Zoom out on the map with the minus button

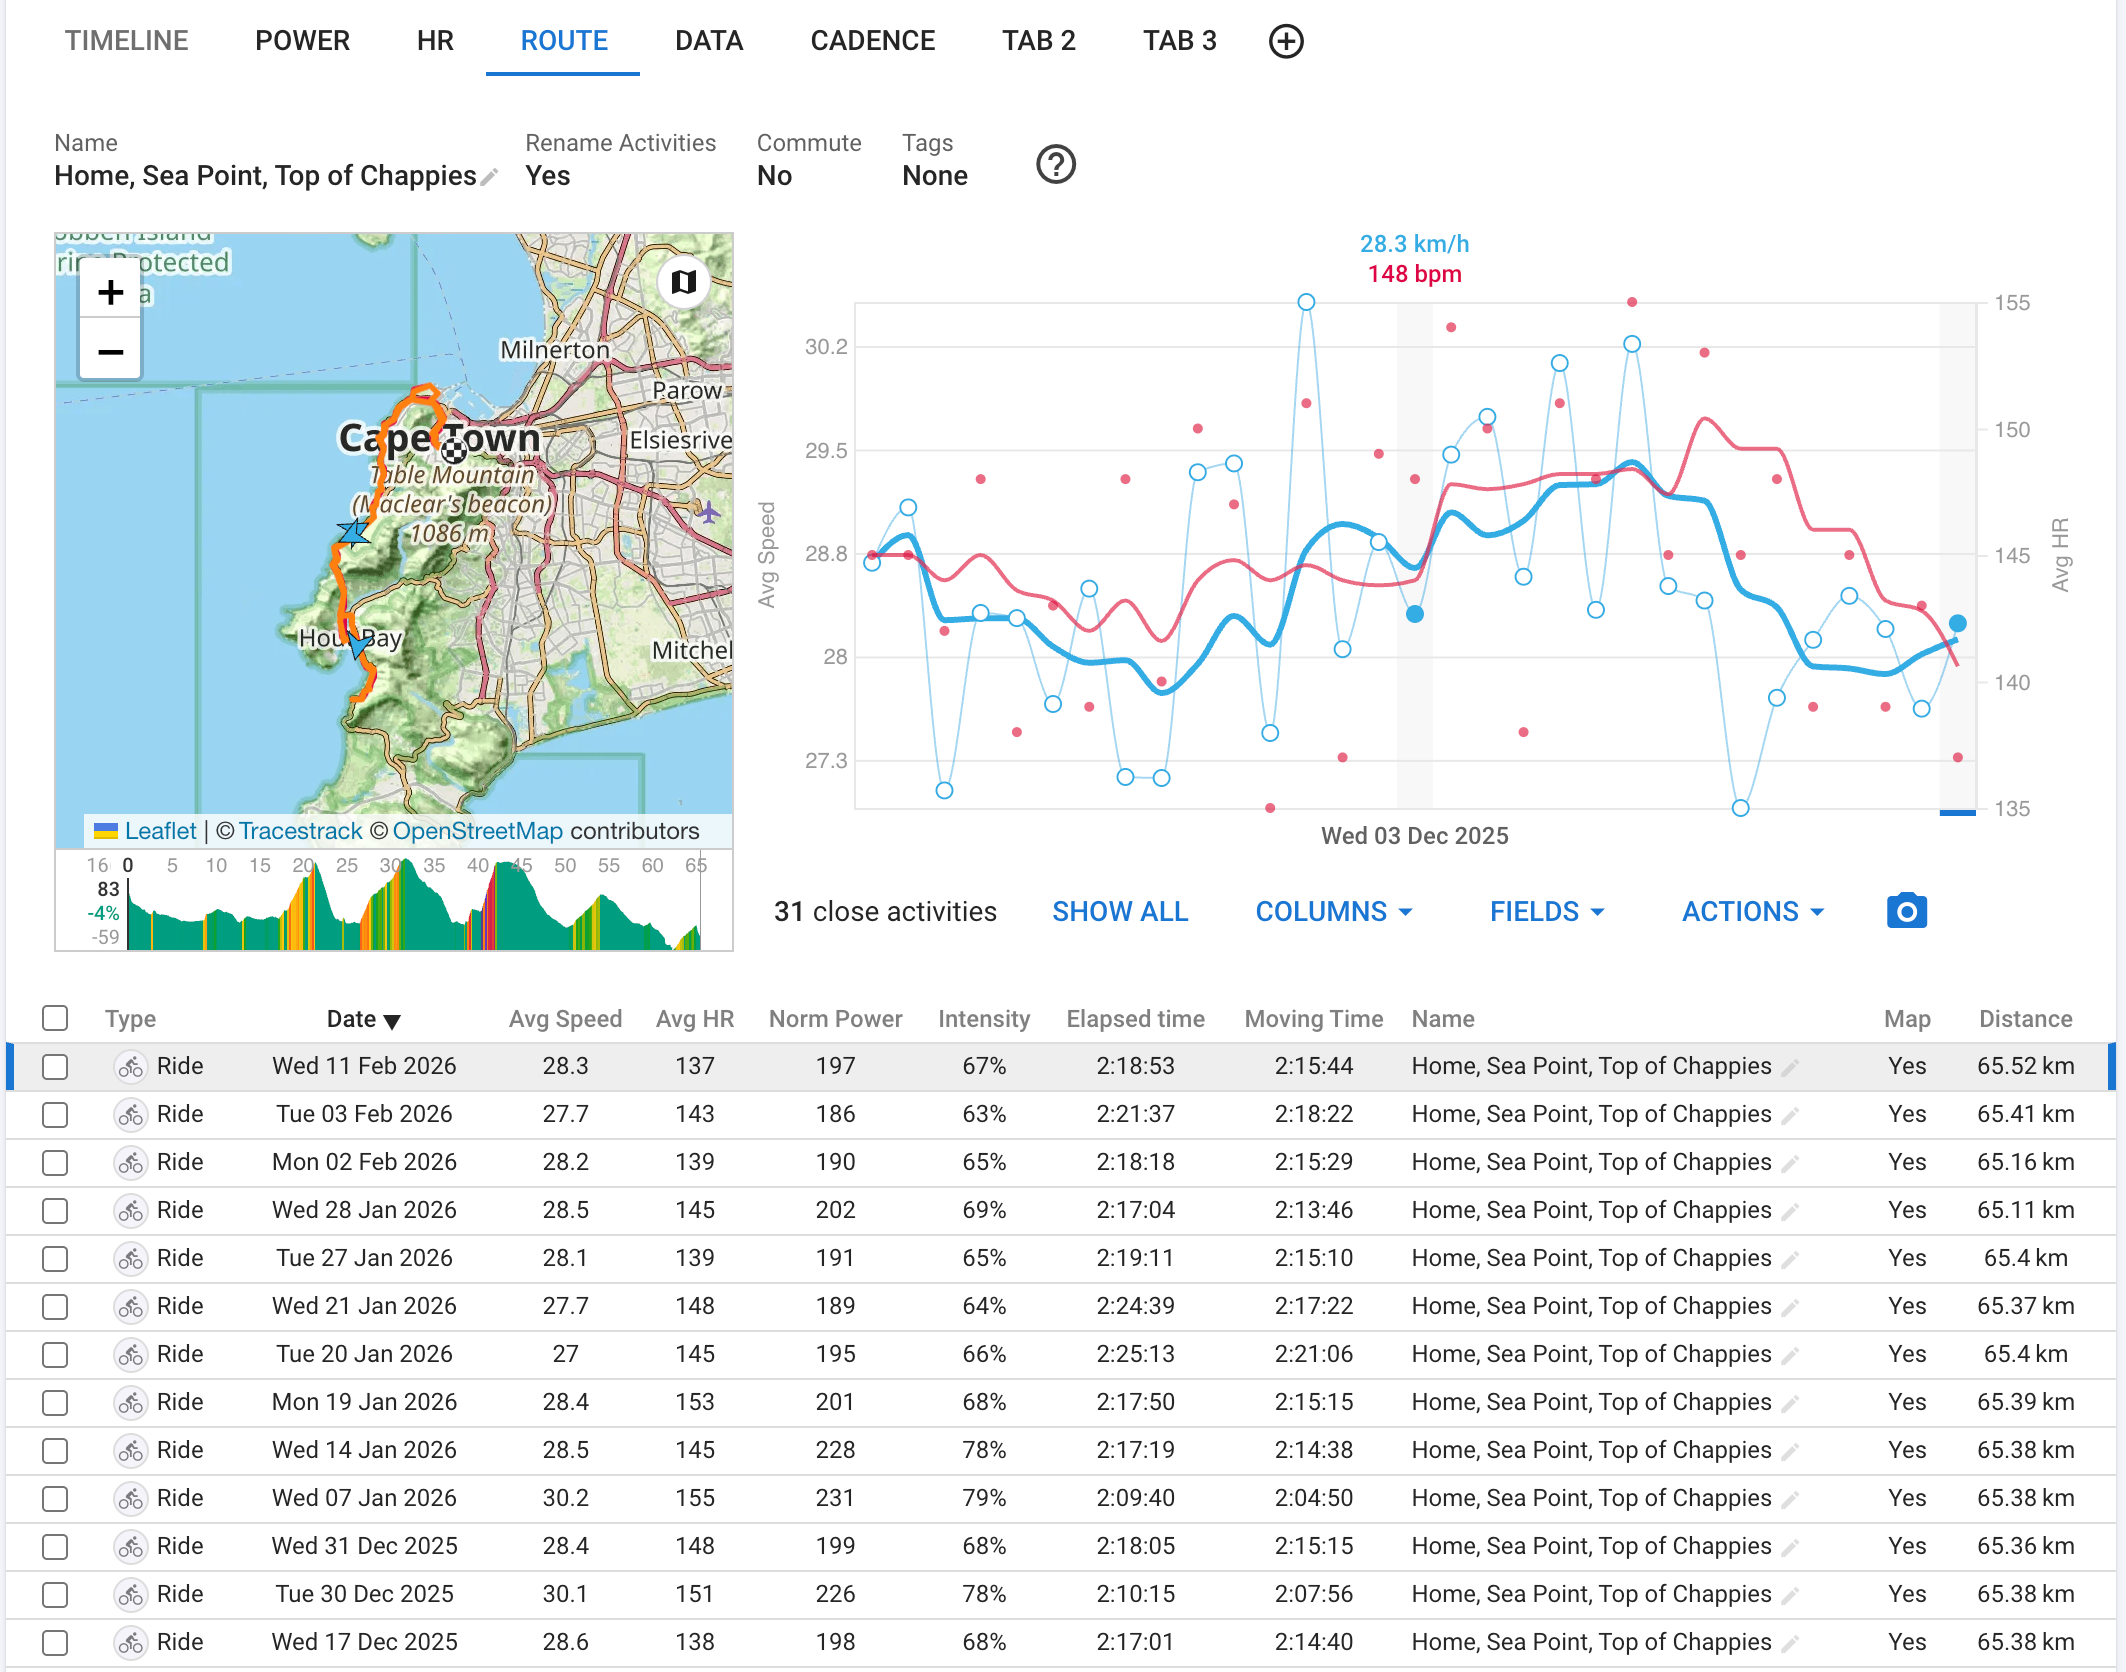tap(110, 350)
